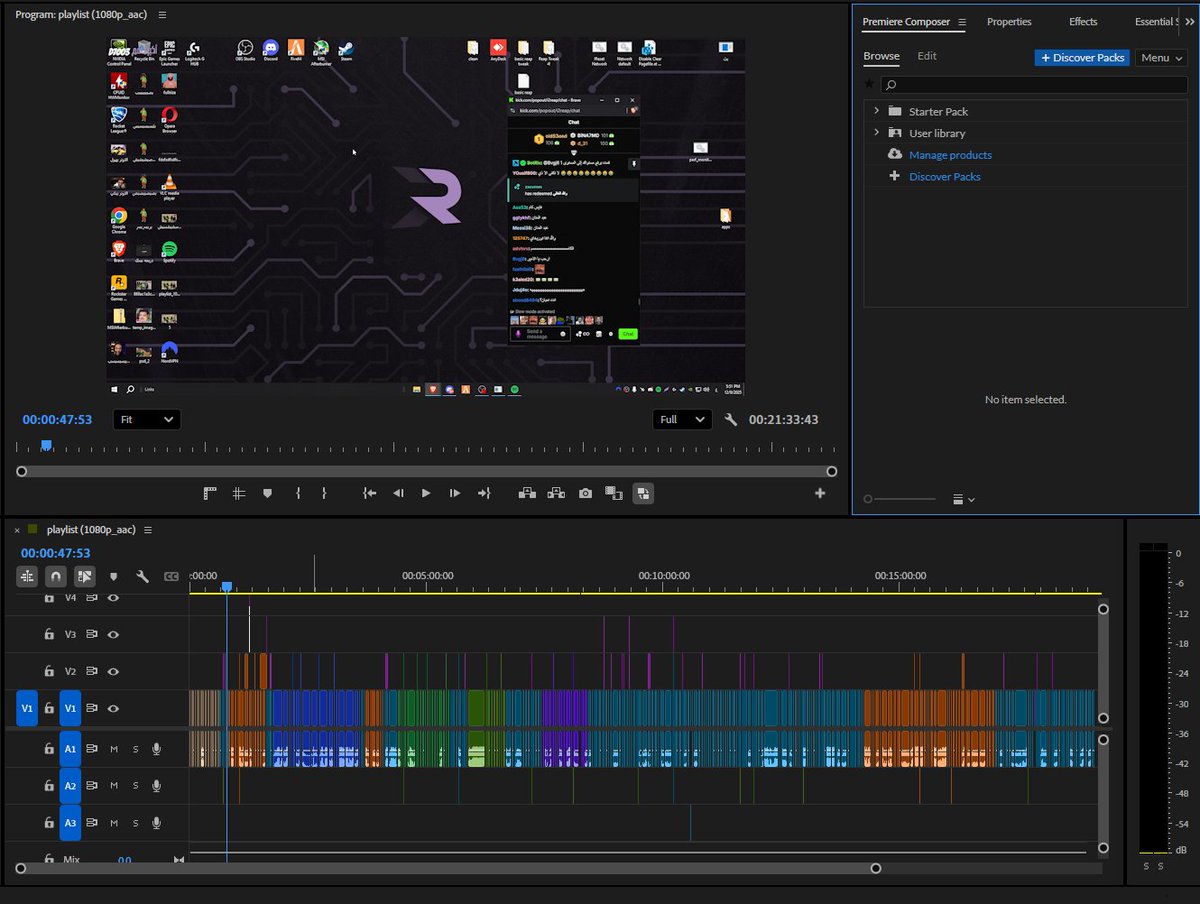Toggle A2 track targeting
The width and height of the screenshot is (1200, 904).
click(x=70, y=786)
